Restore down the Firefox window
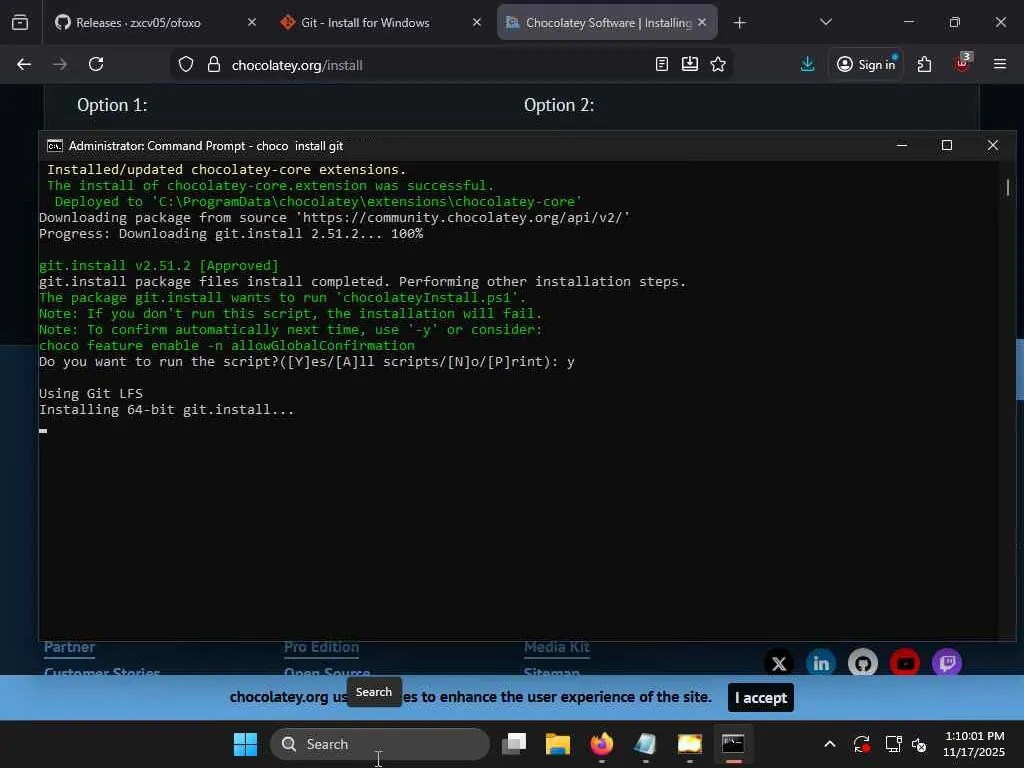This screenshot has height=768, width=1024. click(x=955, y=22)
